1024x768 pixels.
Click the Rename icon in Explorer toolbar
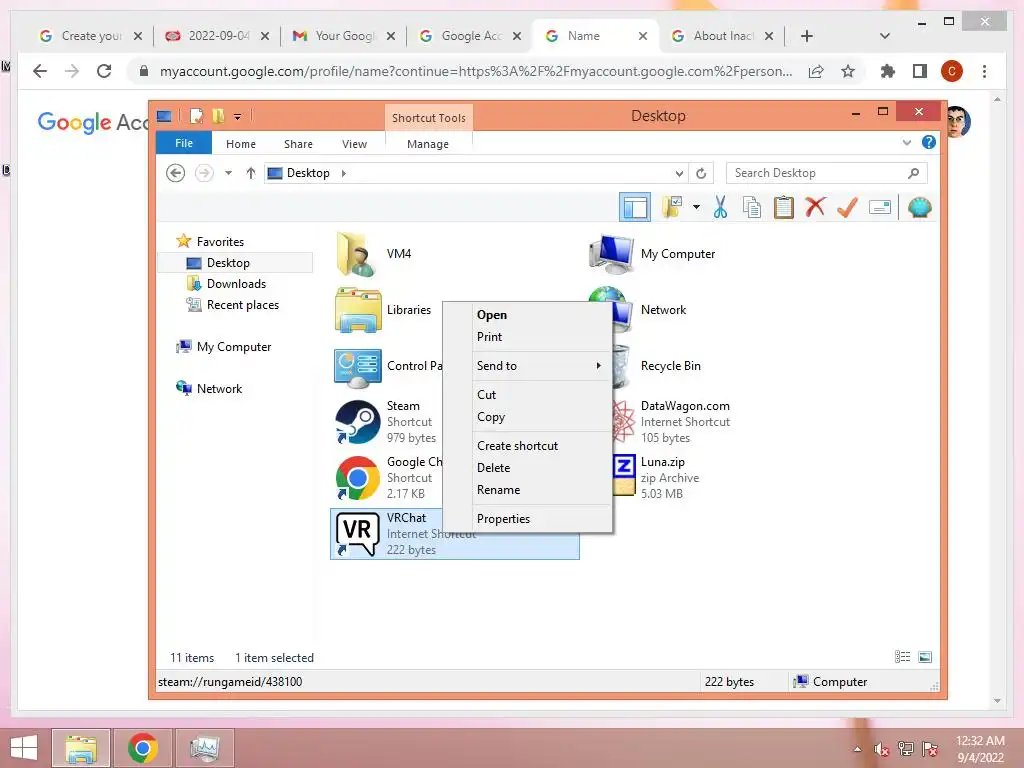coord(880,208)
